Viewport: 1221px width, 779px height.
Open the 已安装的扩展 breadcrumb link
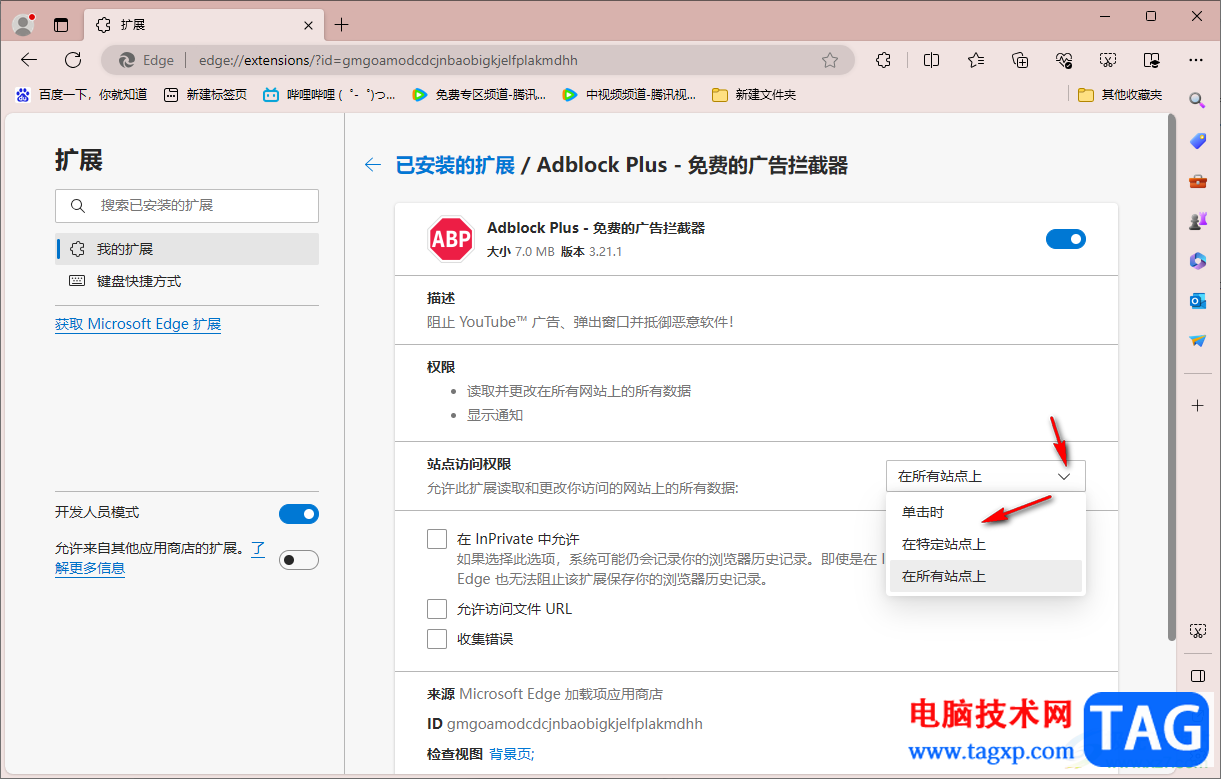tap(455, 165)
